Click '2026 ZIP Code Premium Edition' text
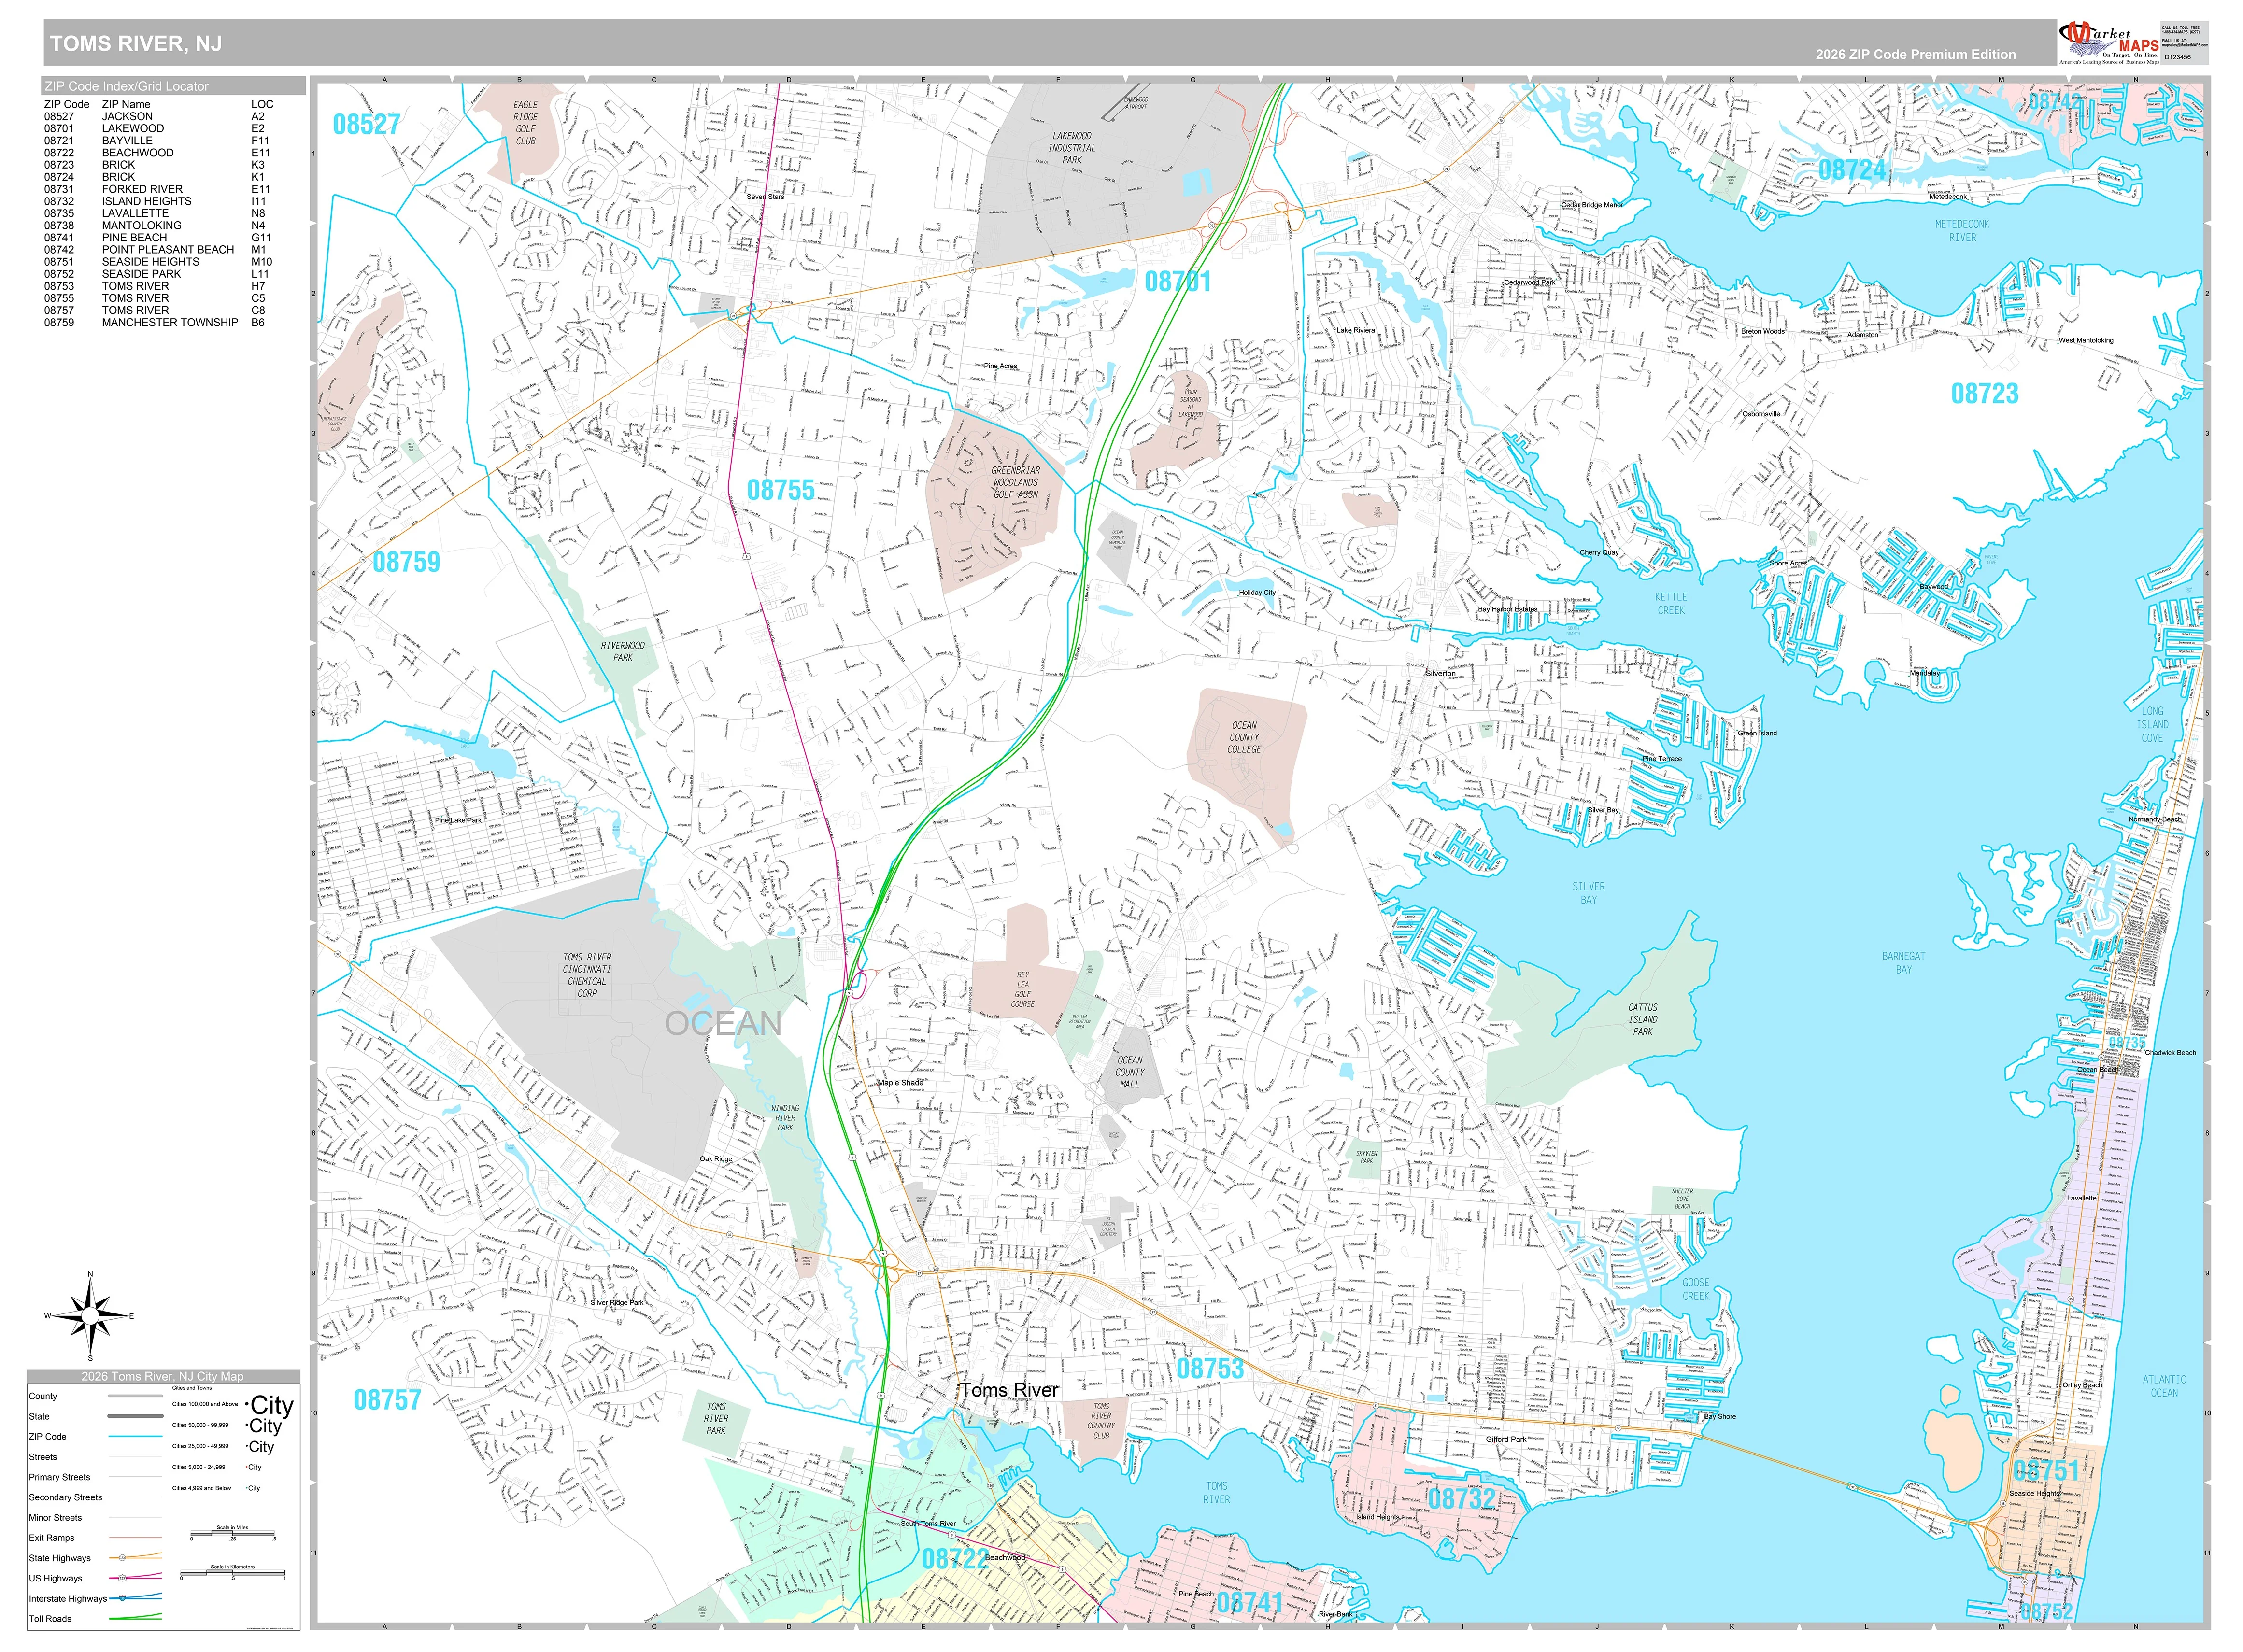Image resolution: width=2243 pixels, height=1652 pixels. click(1915, 54)
